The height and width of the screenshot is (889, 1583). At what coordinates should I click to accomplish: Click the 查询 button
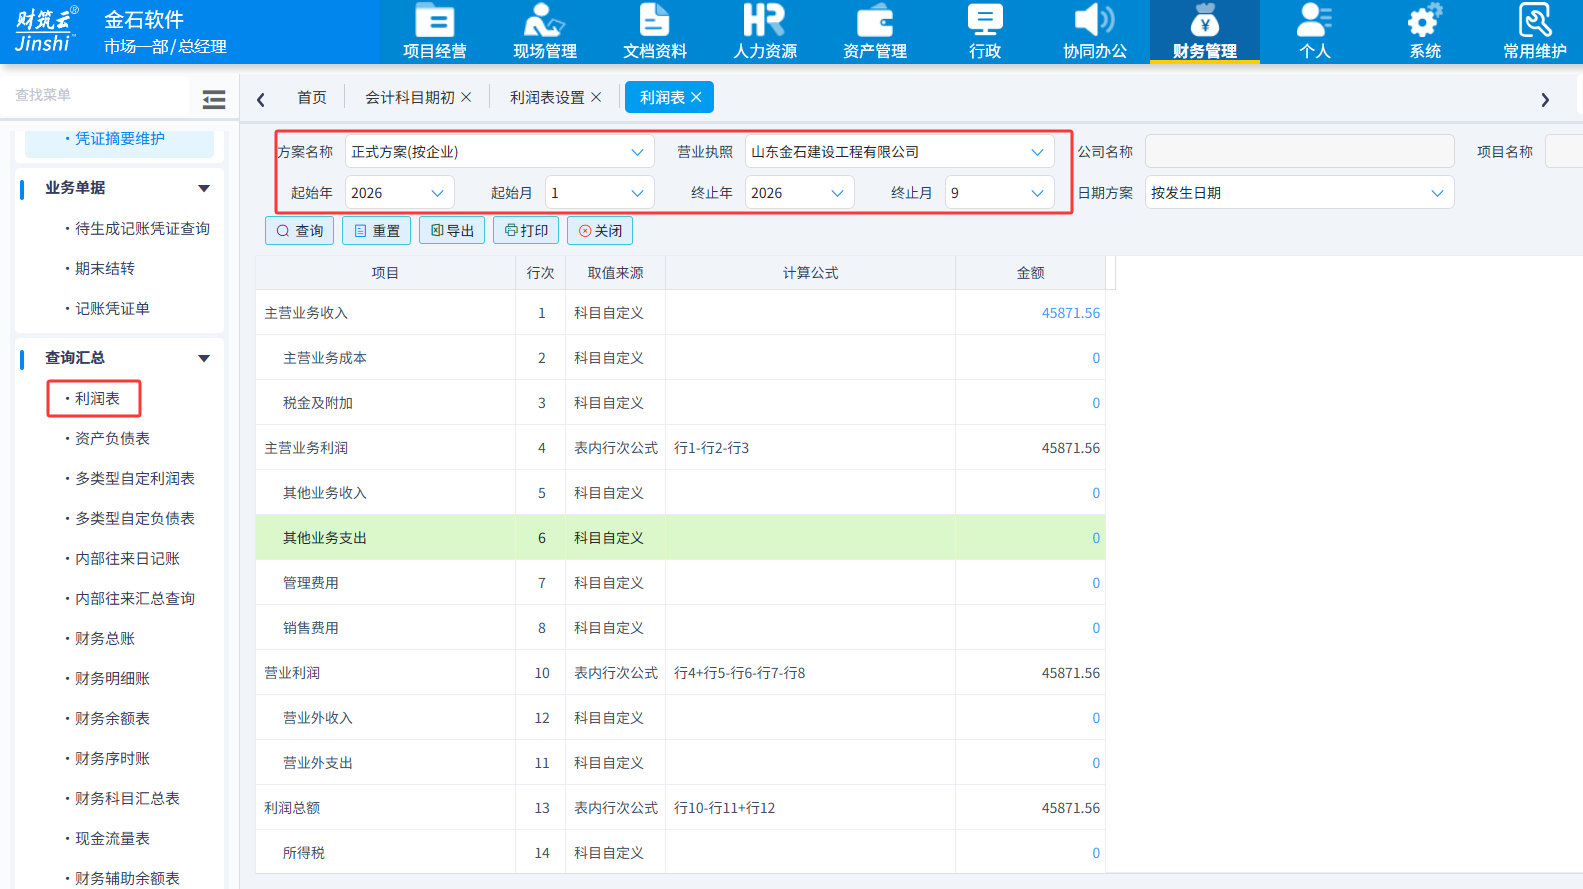click(299, 230)
